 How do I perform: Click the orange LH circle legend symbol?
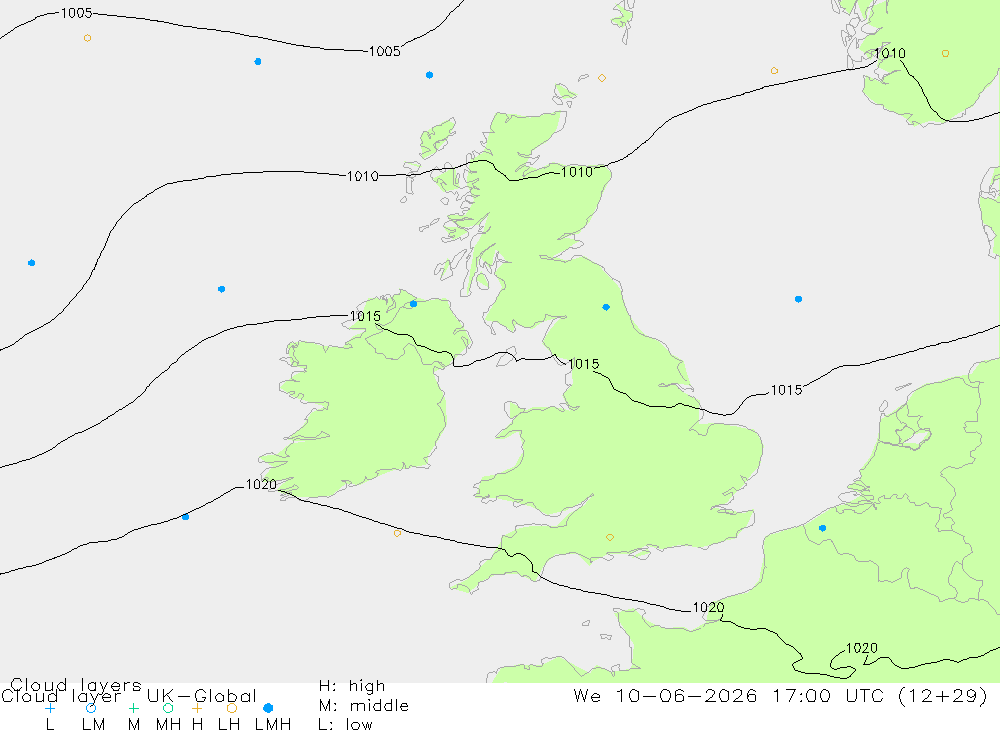(232, 708)
